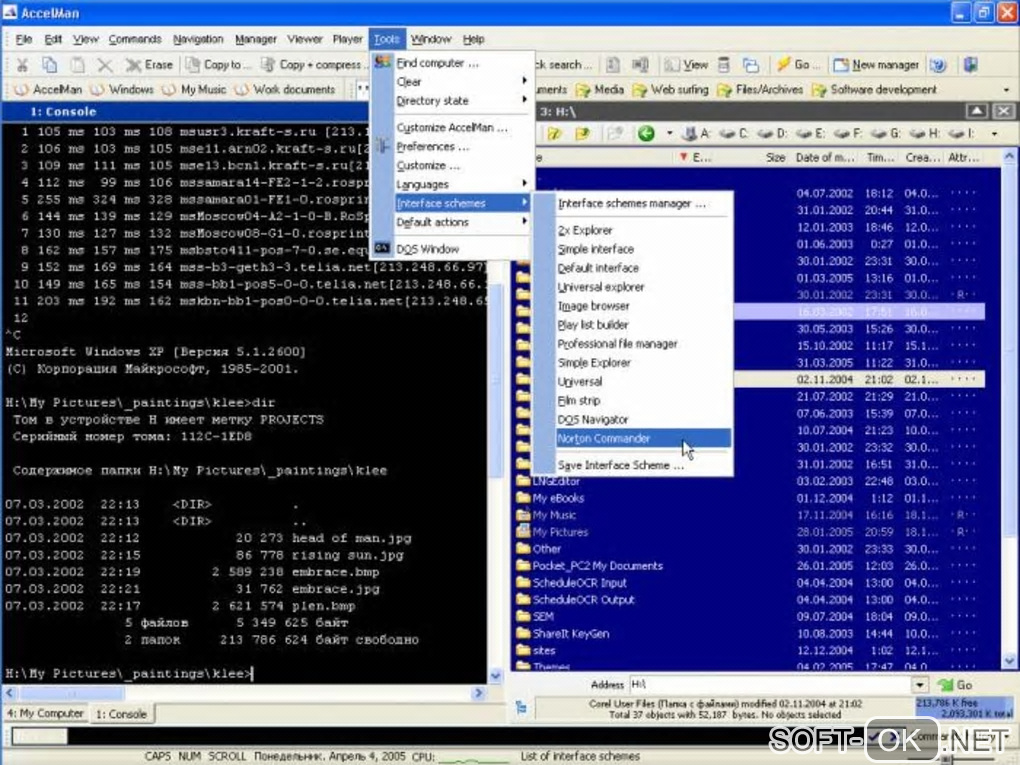The height and width of the screenshot is (765, 1020).
Task: Click the help question-mark toolbar icon
Action: click(x=937, y=64)
